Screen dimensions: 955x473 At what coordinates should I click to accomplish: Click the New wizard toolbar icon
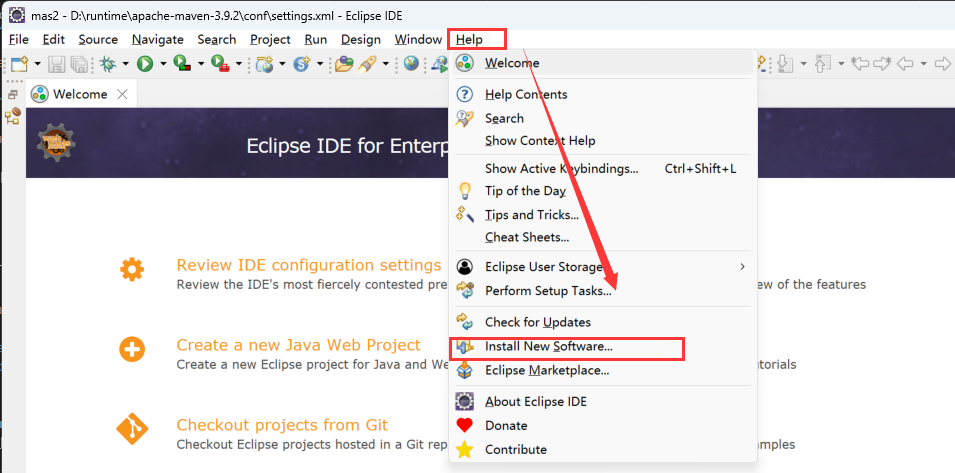(x=19, y=63)
